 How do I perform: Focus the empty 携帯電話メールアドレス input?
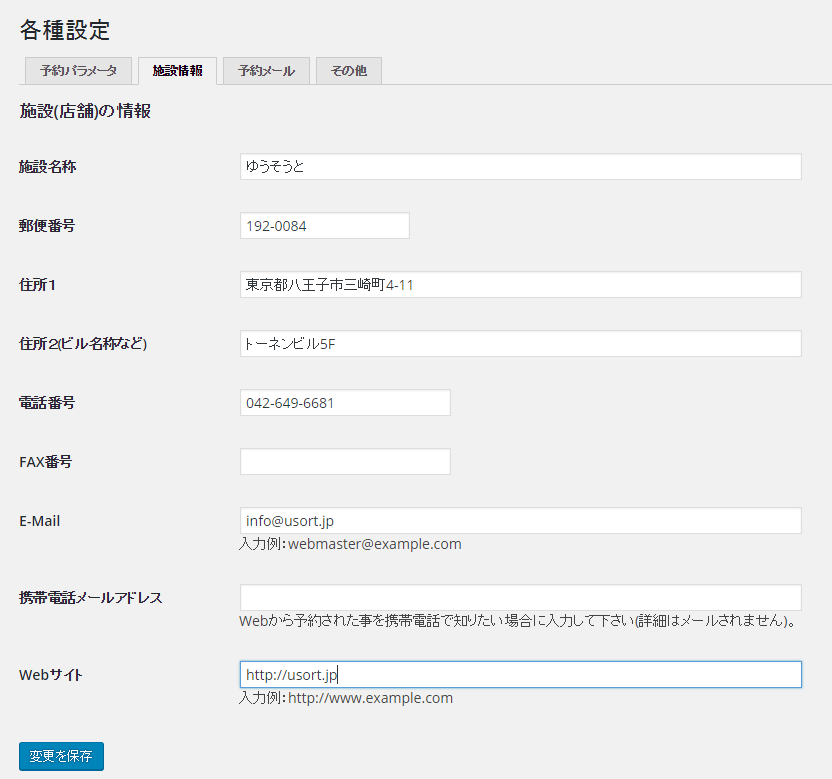click(x=520, y=598)
